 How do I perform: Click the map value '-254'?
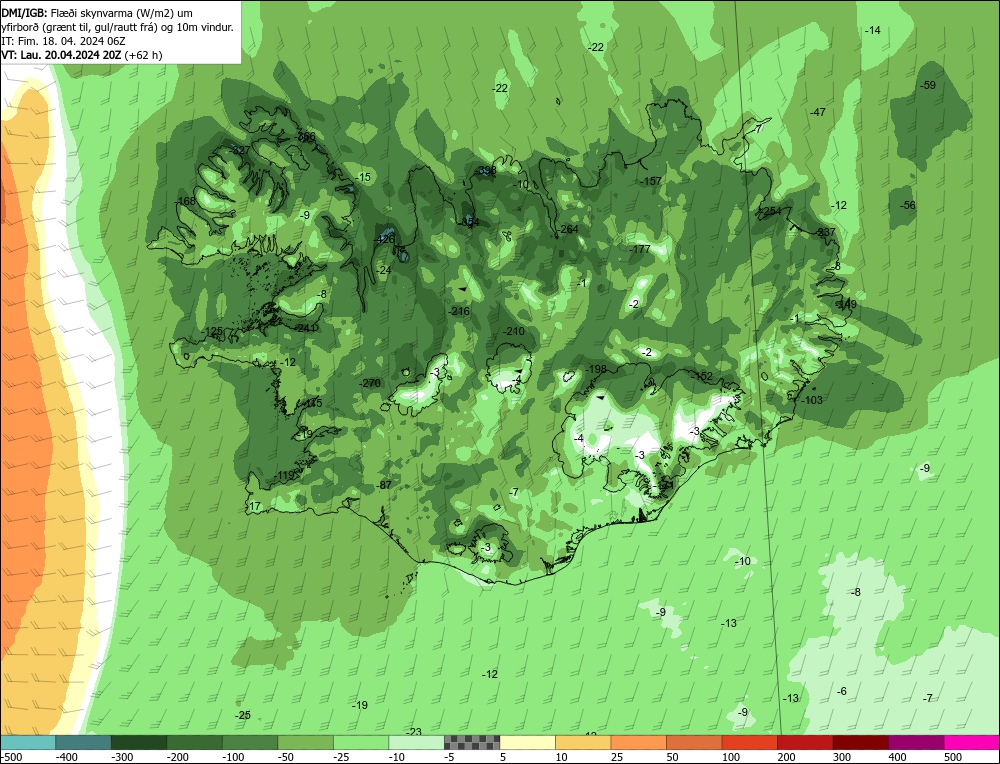pyautogui.click(x=770, y=211)
